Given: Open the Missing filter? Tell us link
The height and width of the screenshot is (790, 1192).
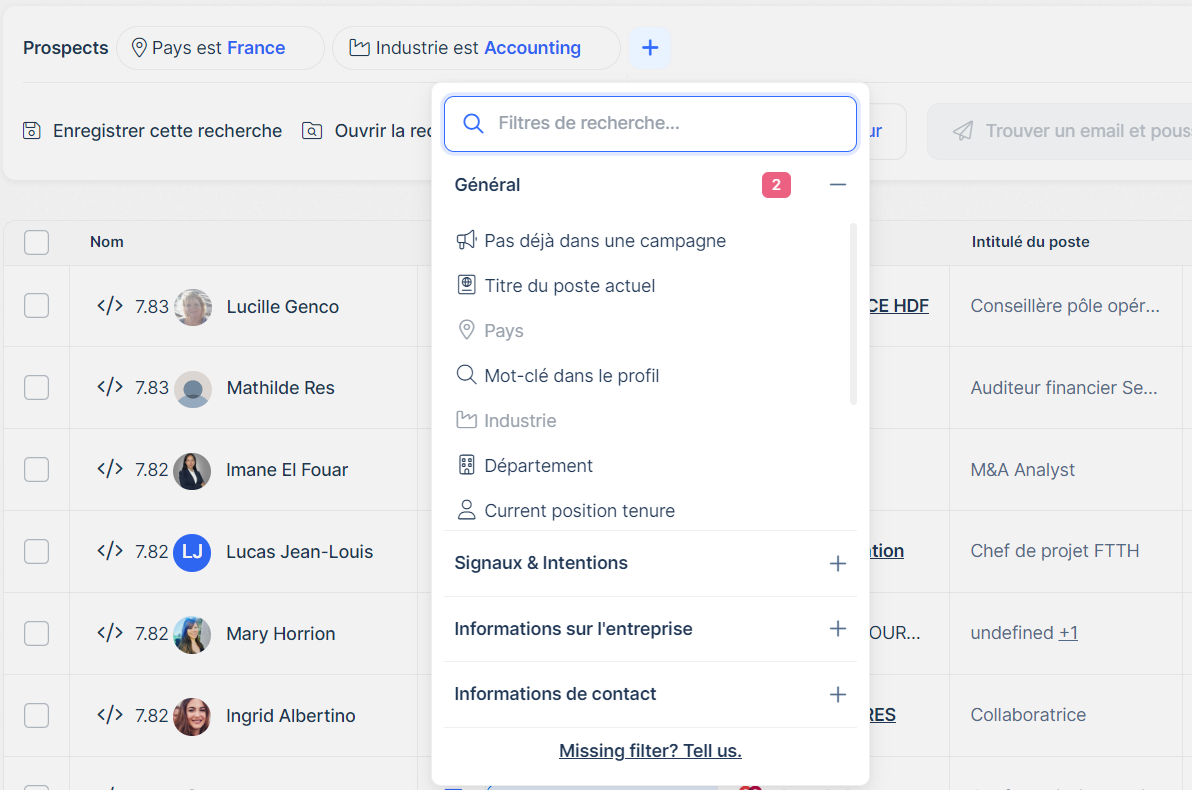Looking at the screenshot, I should pos(650,750).
